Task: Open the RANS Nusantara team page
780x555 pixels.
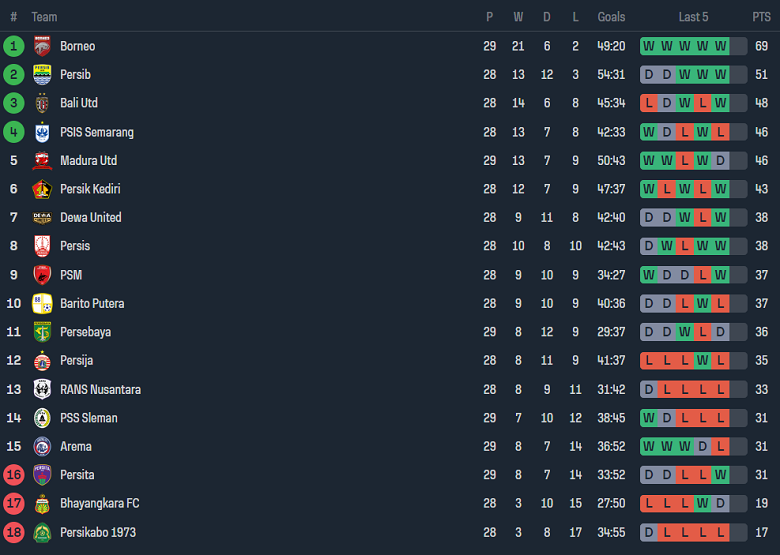Action: point(100,389)
